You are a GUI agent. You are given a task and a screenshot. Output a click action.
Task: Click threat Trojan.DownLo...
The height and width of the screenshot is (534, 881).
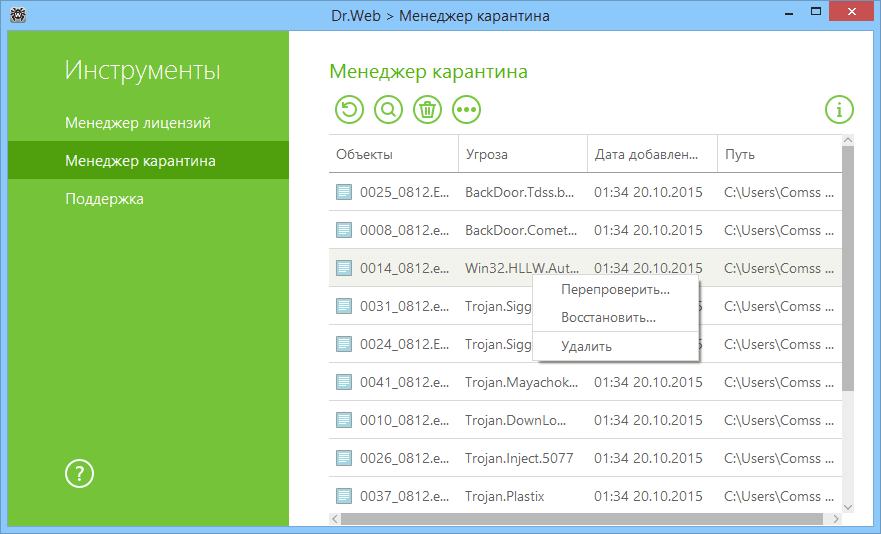pos(515,420)
